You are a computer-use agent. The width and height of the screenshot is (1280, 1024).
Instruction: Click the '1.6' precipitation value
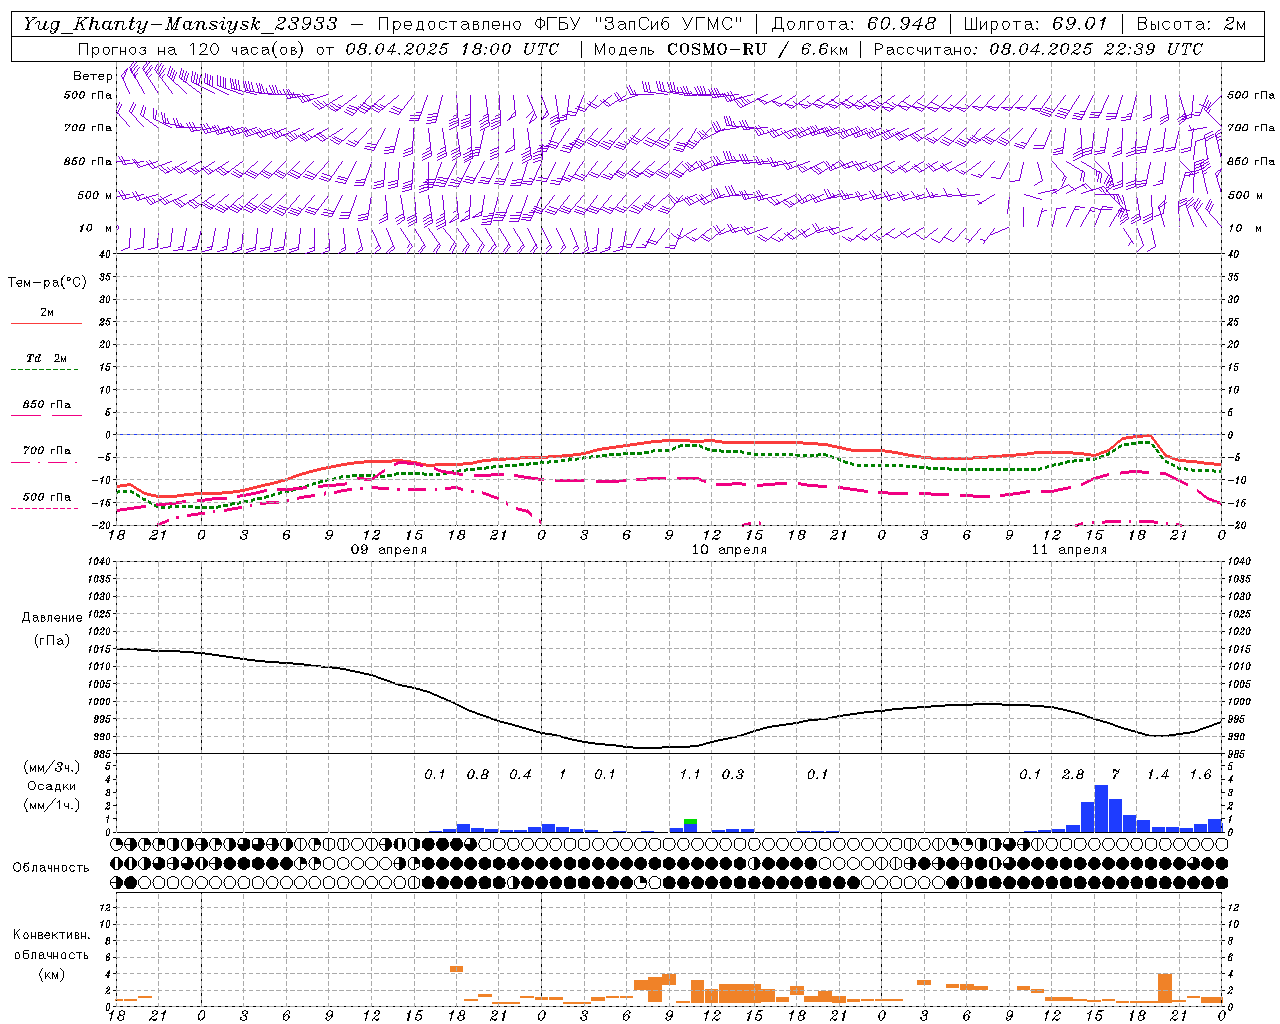1200,775
